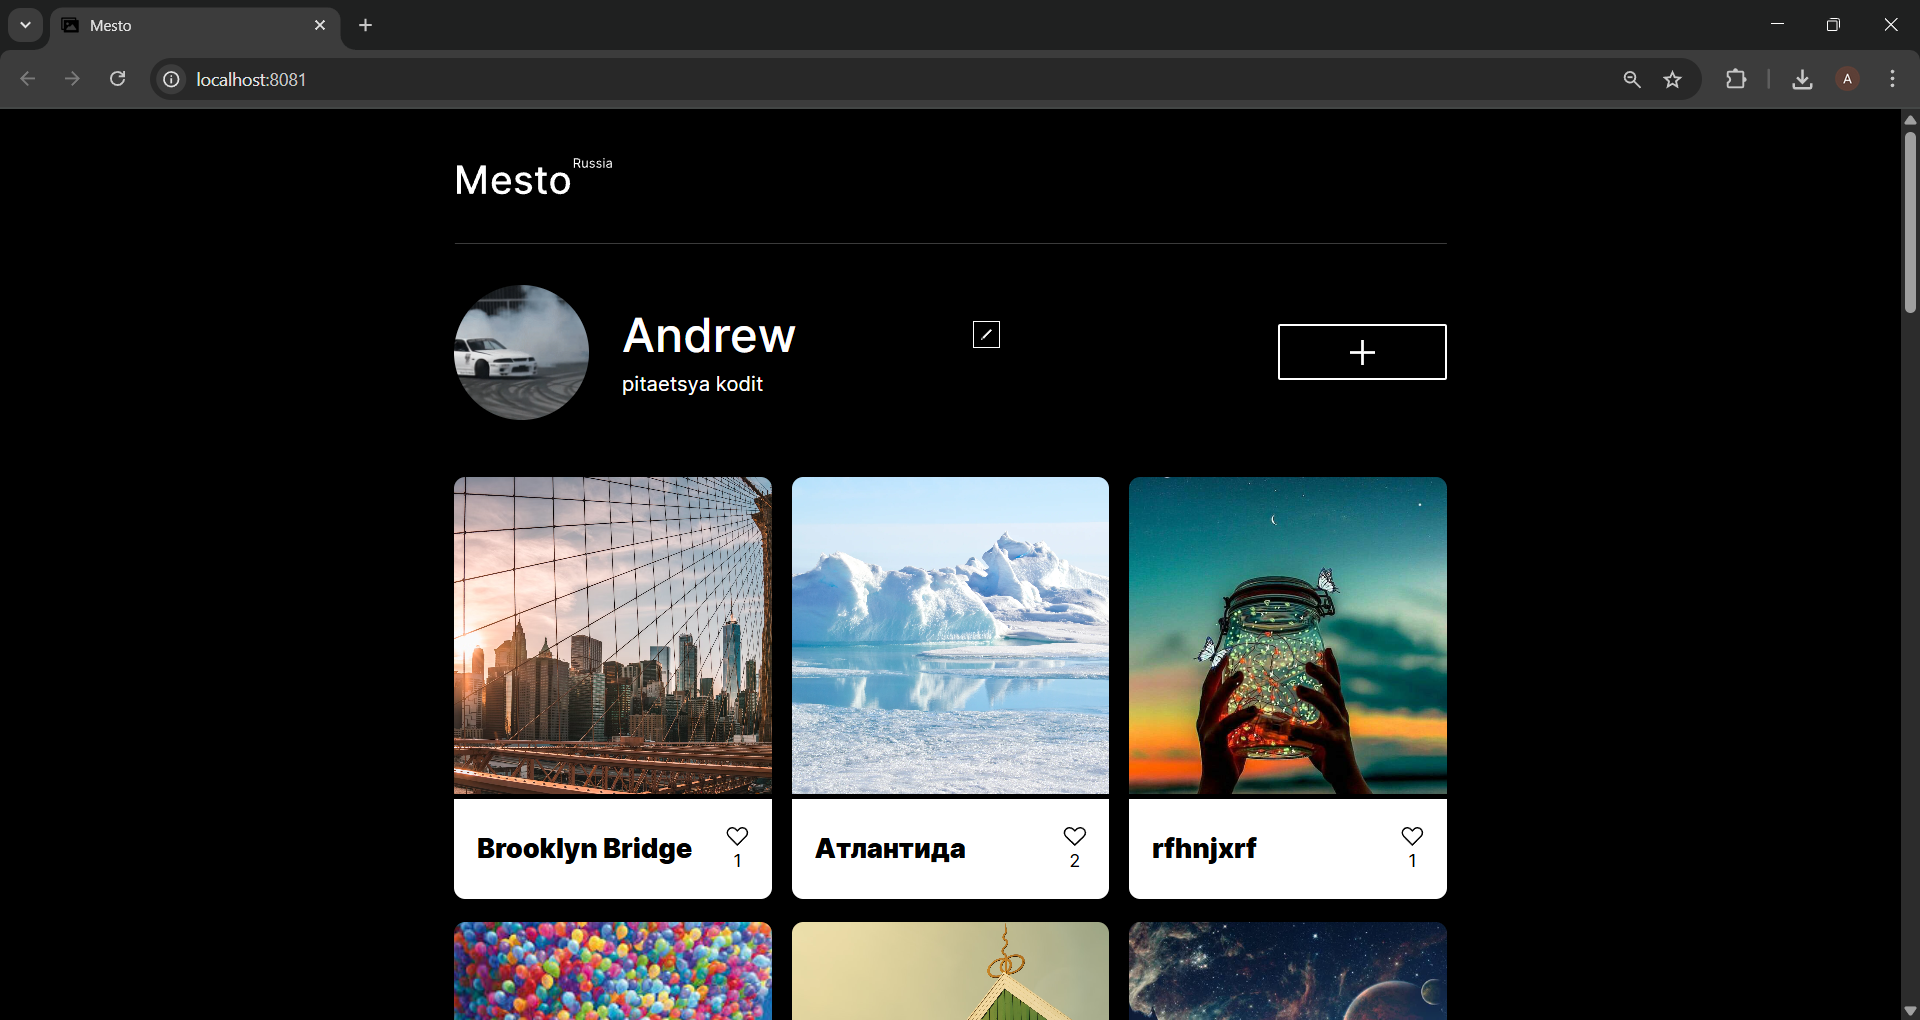The width and height of the screenshot is (1920, 1020).
Task: Open the Chrome profile avatar
Action: 1847,79
